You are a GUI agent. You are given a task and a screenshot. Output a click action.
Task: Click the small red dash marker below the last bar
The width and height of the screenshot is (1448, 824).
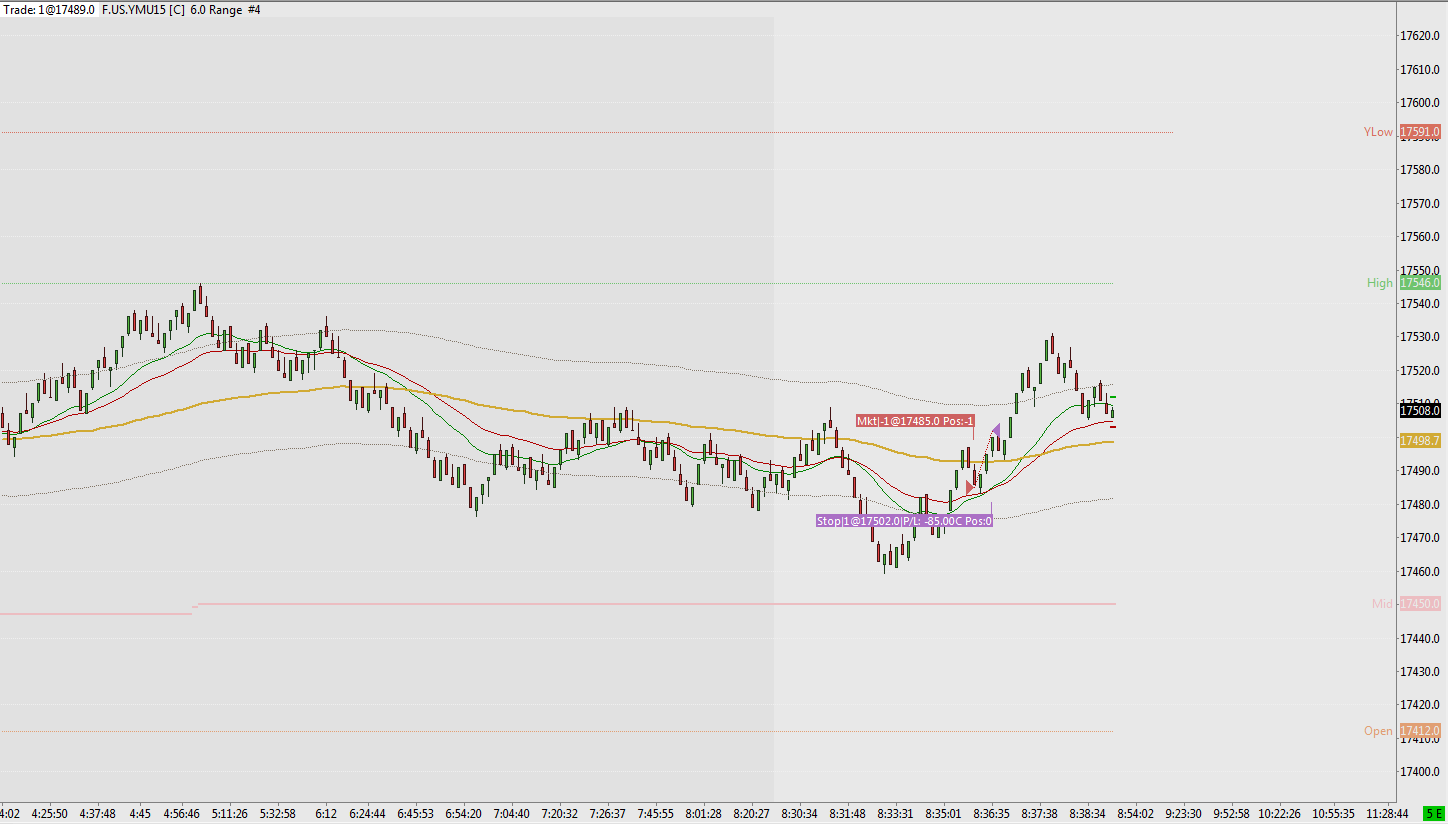(1113, 427)
